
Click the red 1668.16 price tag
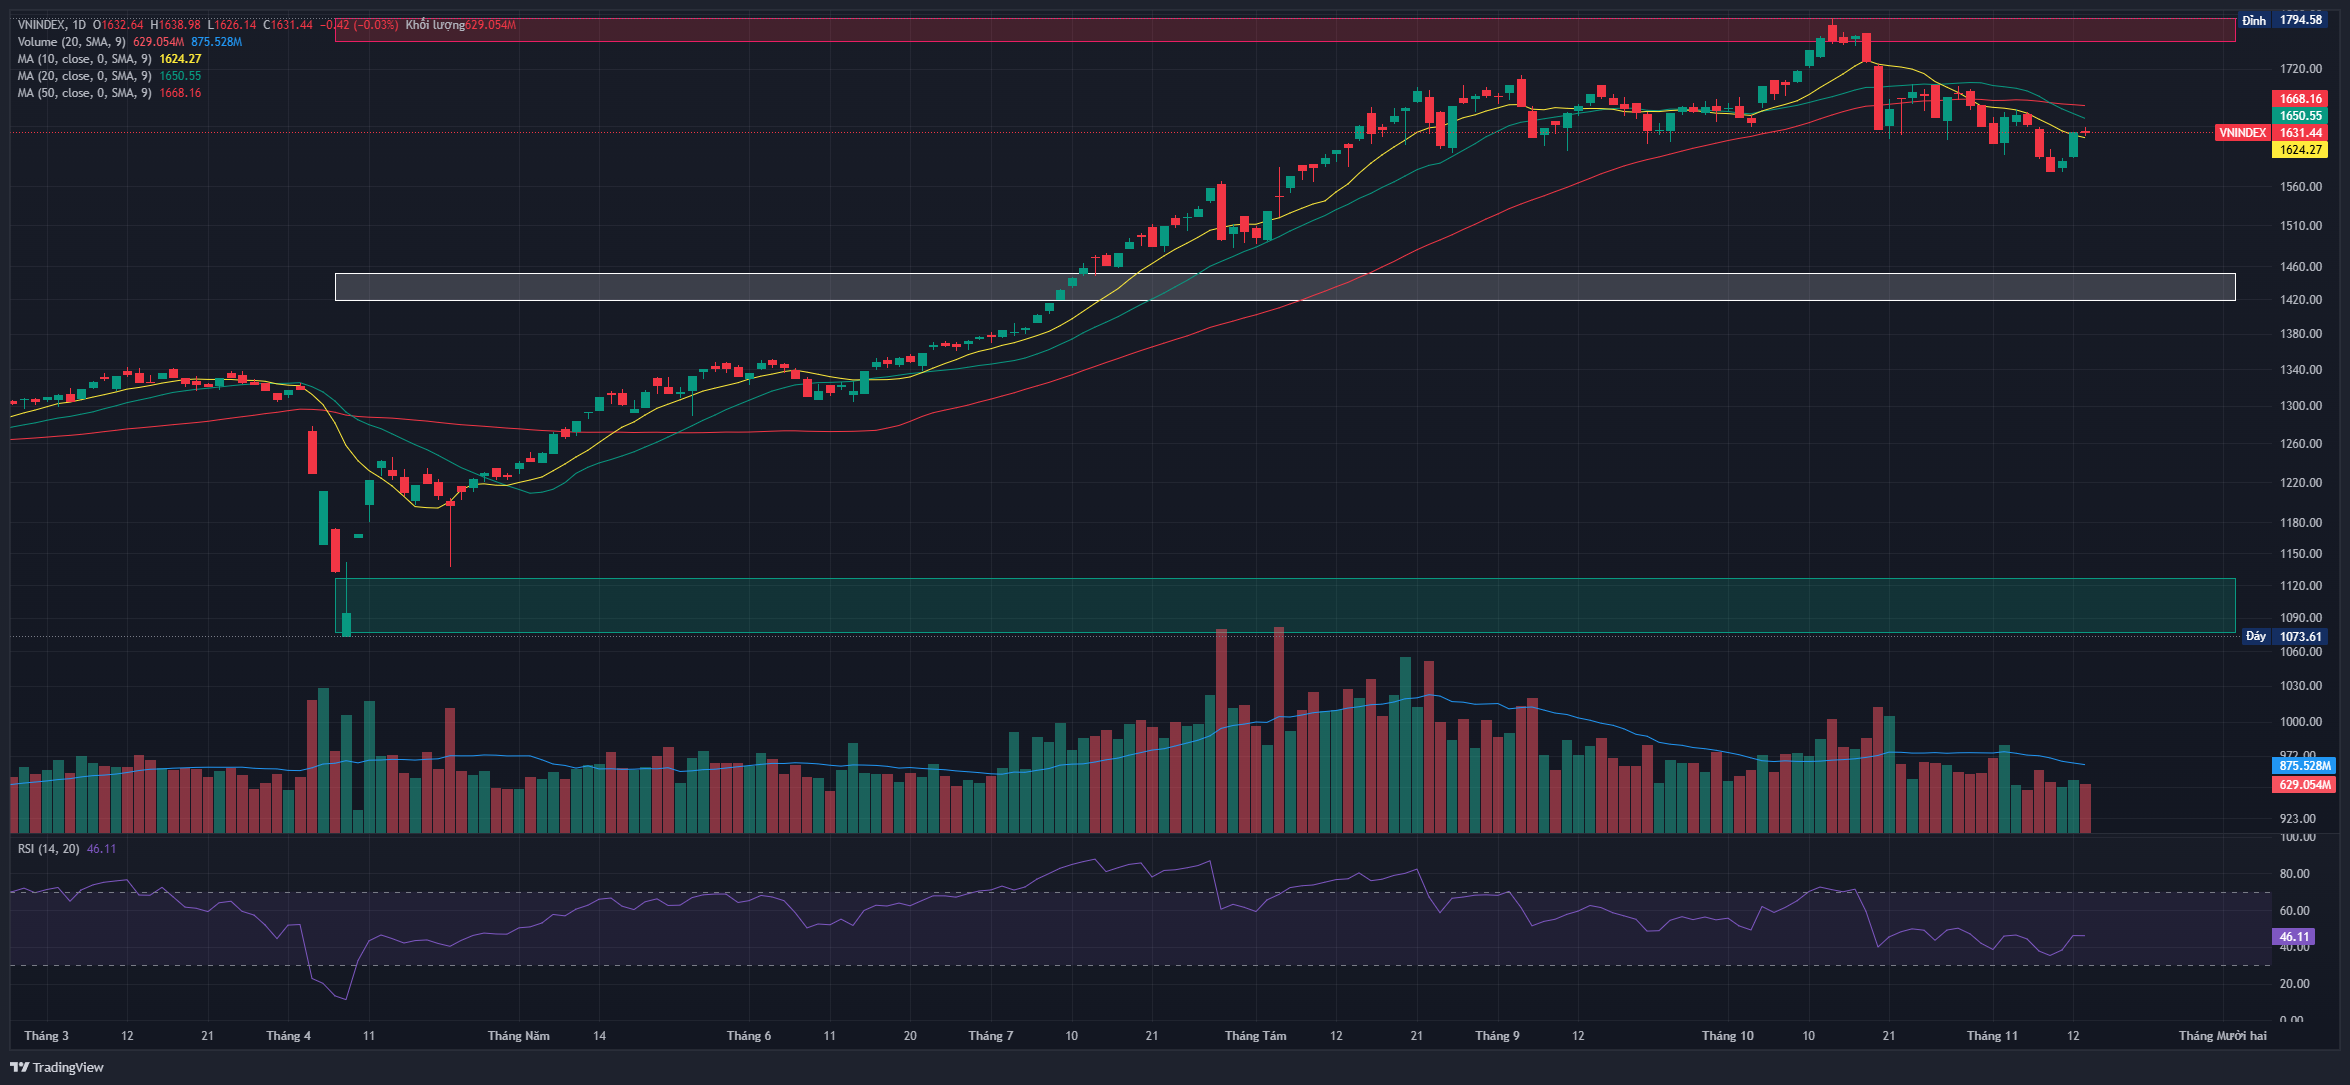2301,99
